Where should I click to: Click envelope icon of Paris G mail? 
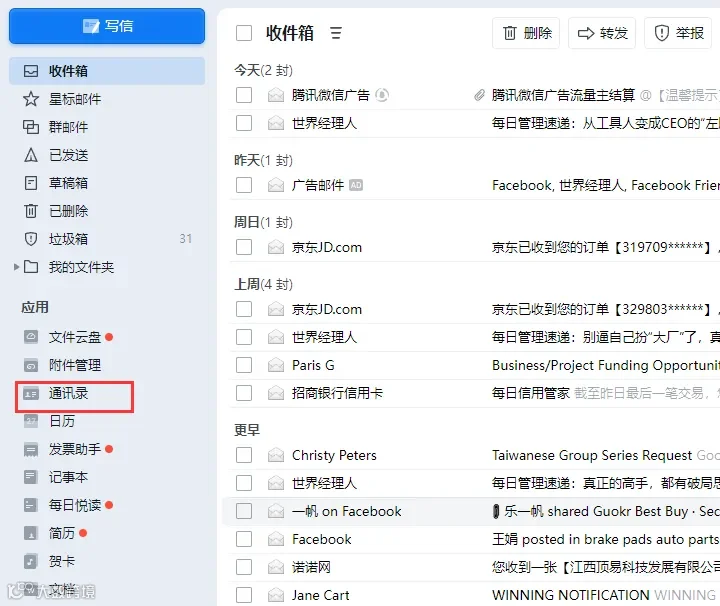pyautogui.click(x=276, y=365)
